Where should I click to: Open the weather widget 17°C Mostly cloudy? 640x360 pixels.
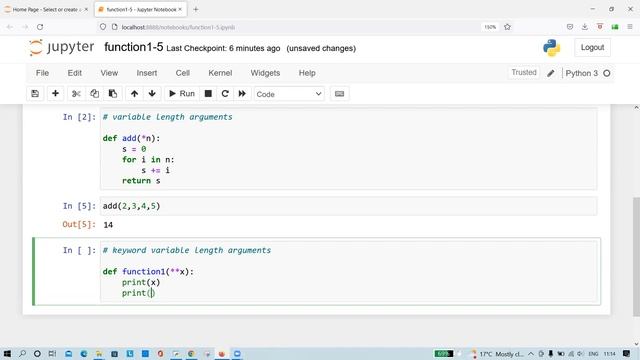(x=497, y=354)
